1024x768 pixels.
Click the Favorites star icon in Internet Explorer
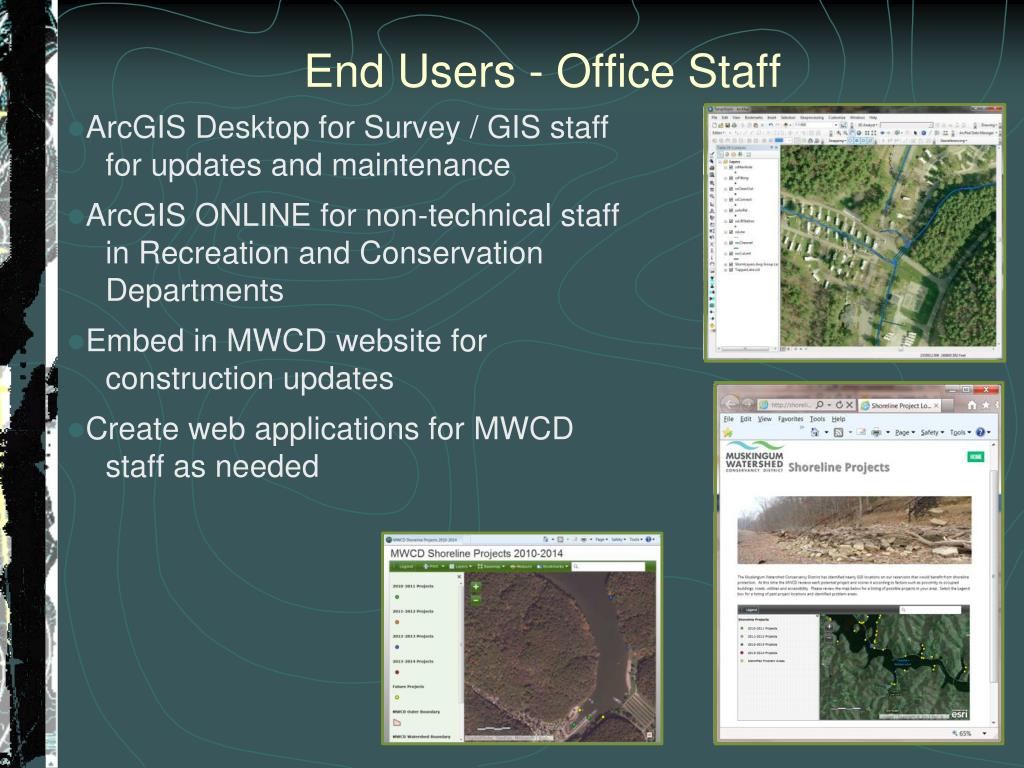(985, 405)
